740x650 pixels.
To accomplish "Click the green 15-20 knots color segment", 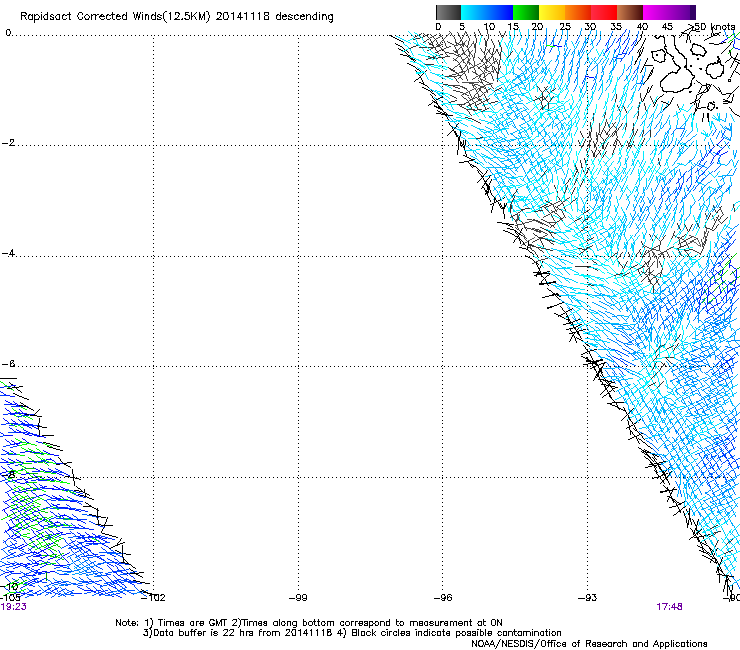I will pos(526,12).
